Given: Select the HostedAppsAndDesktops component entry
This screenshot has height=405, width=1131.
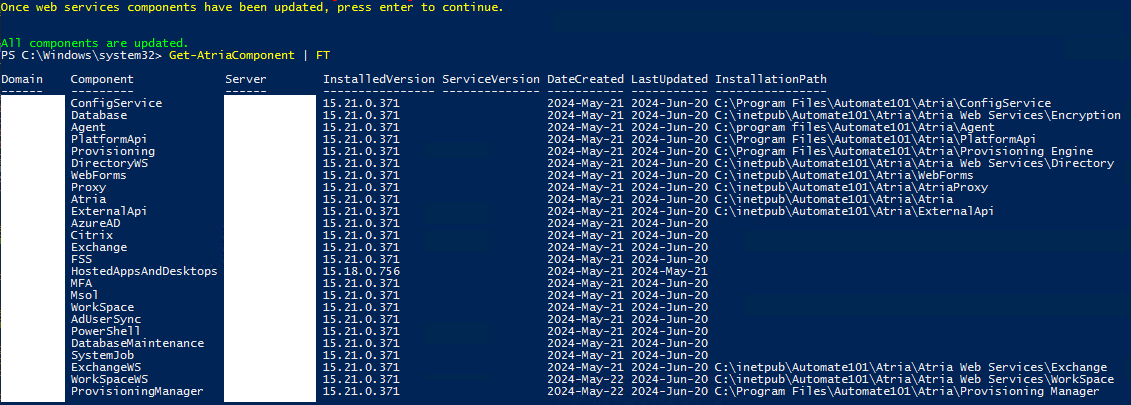Looking at the screenshot, I should [144, 271].
